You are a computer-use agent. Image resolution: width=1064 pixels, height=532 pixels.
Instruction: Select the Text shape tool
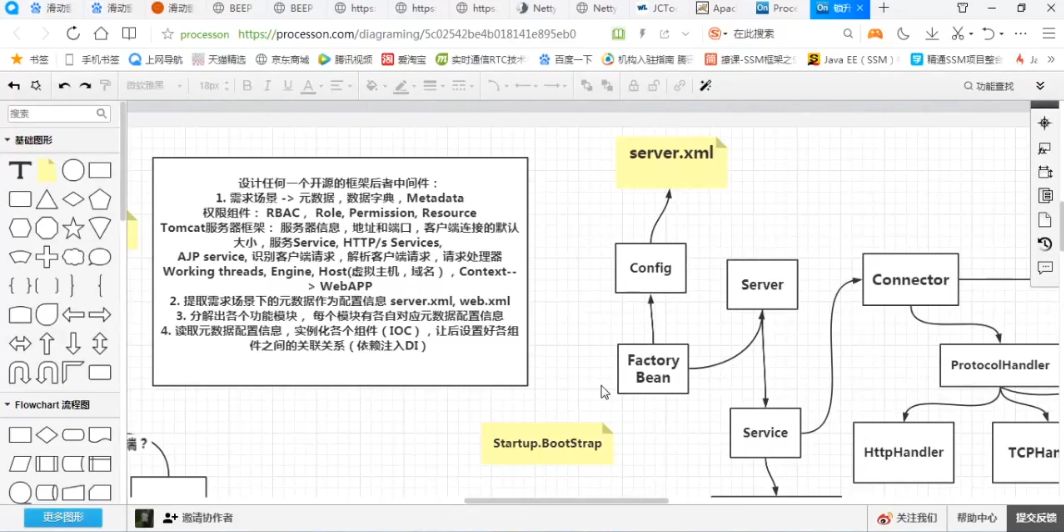(20, 170)
